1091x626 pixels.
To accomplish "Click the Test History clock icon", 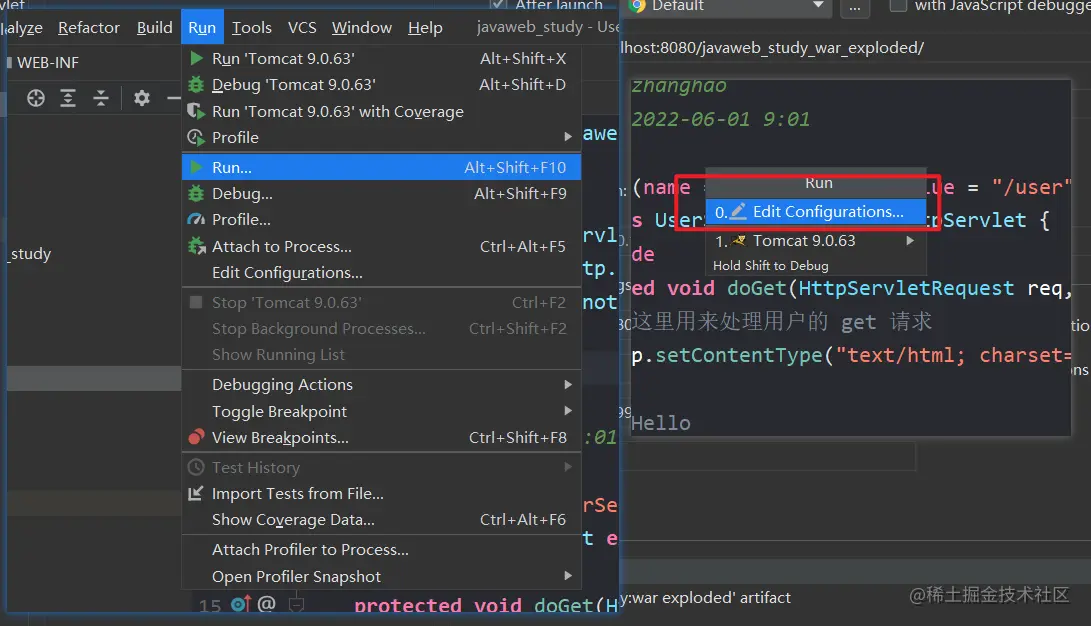I will [x=196, y=467].
